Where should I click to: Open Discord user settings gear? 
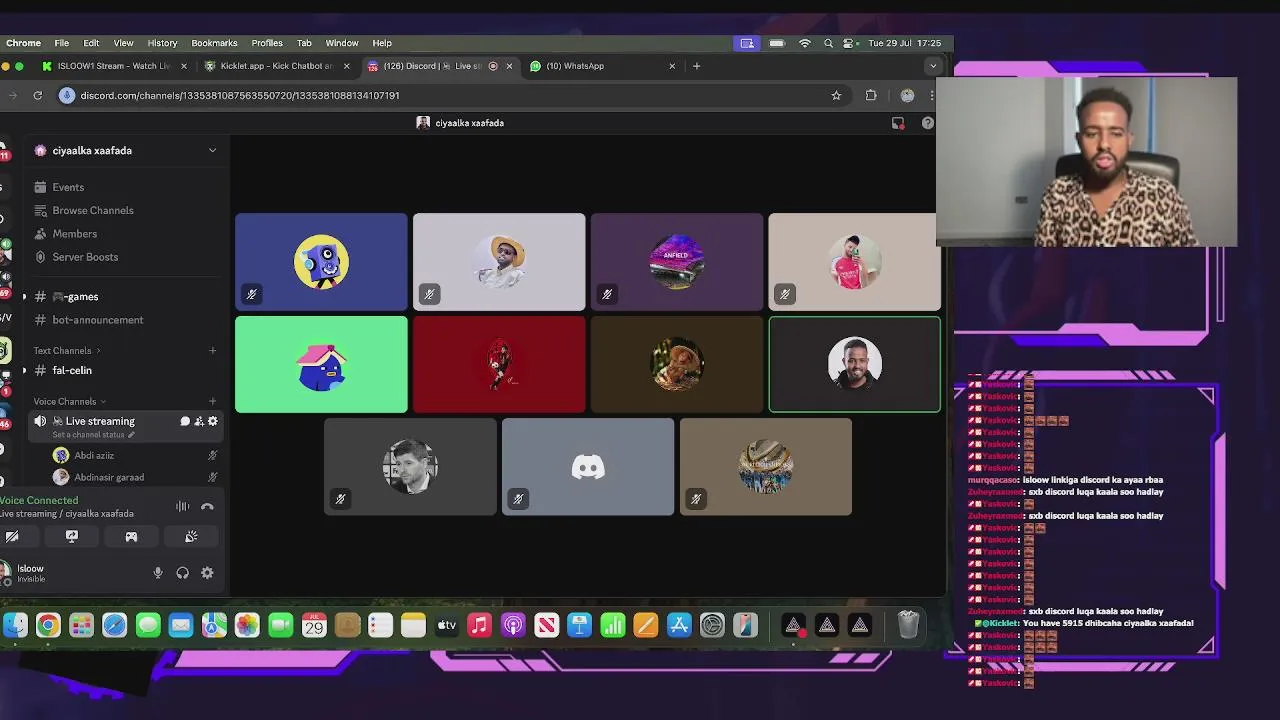coord(207,573)
